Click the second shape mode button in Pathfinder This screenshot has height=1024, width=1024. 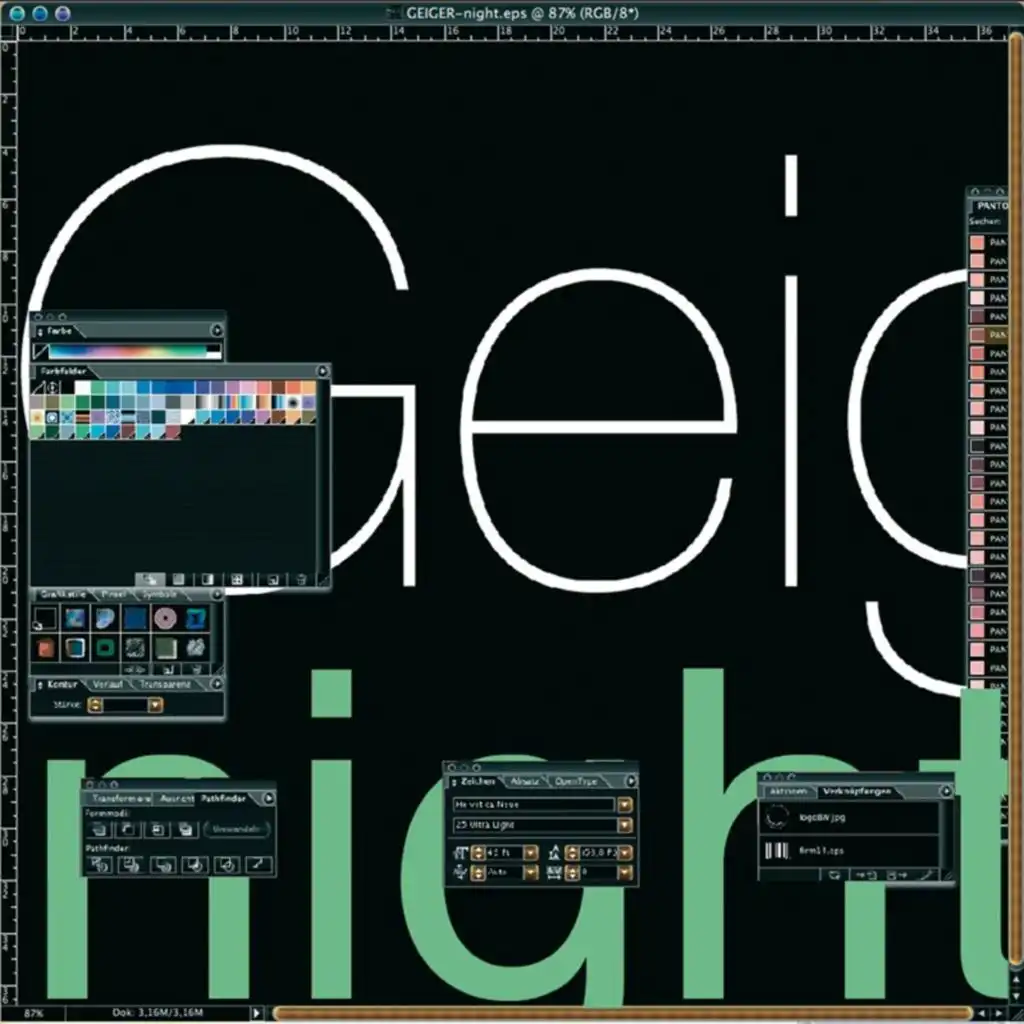(x=128, y=829)
